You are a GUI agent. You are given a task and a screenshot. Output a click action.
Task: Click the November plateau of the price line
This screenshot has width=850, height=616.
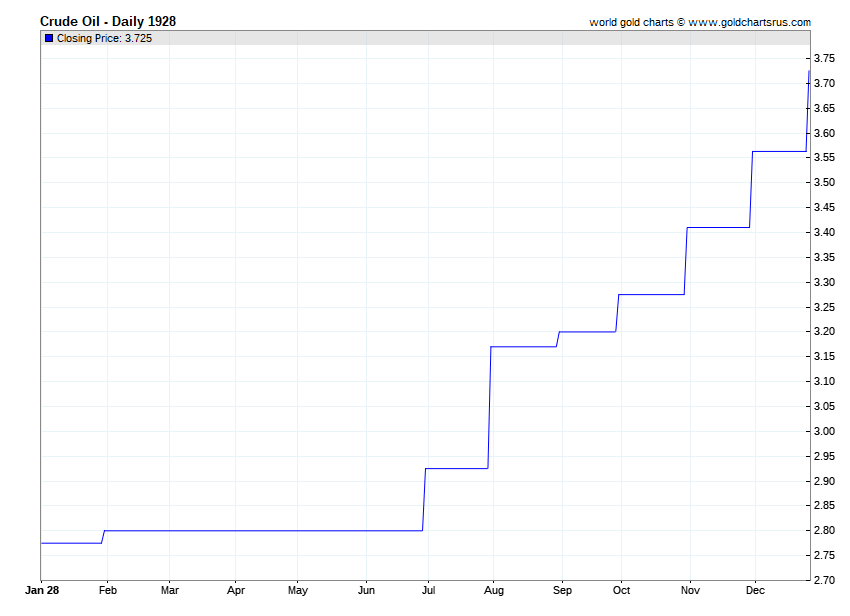click(x=718, y=227)
